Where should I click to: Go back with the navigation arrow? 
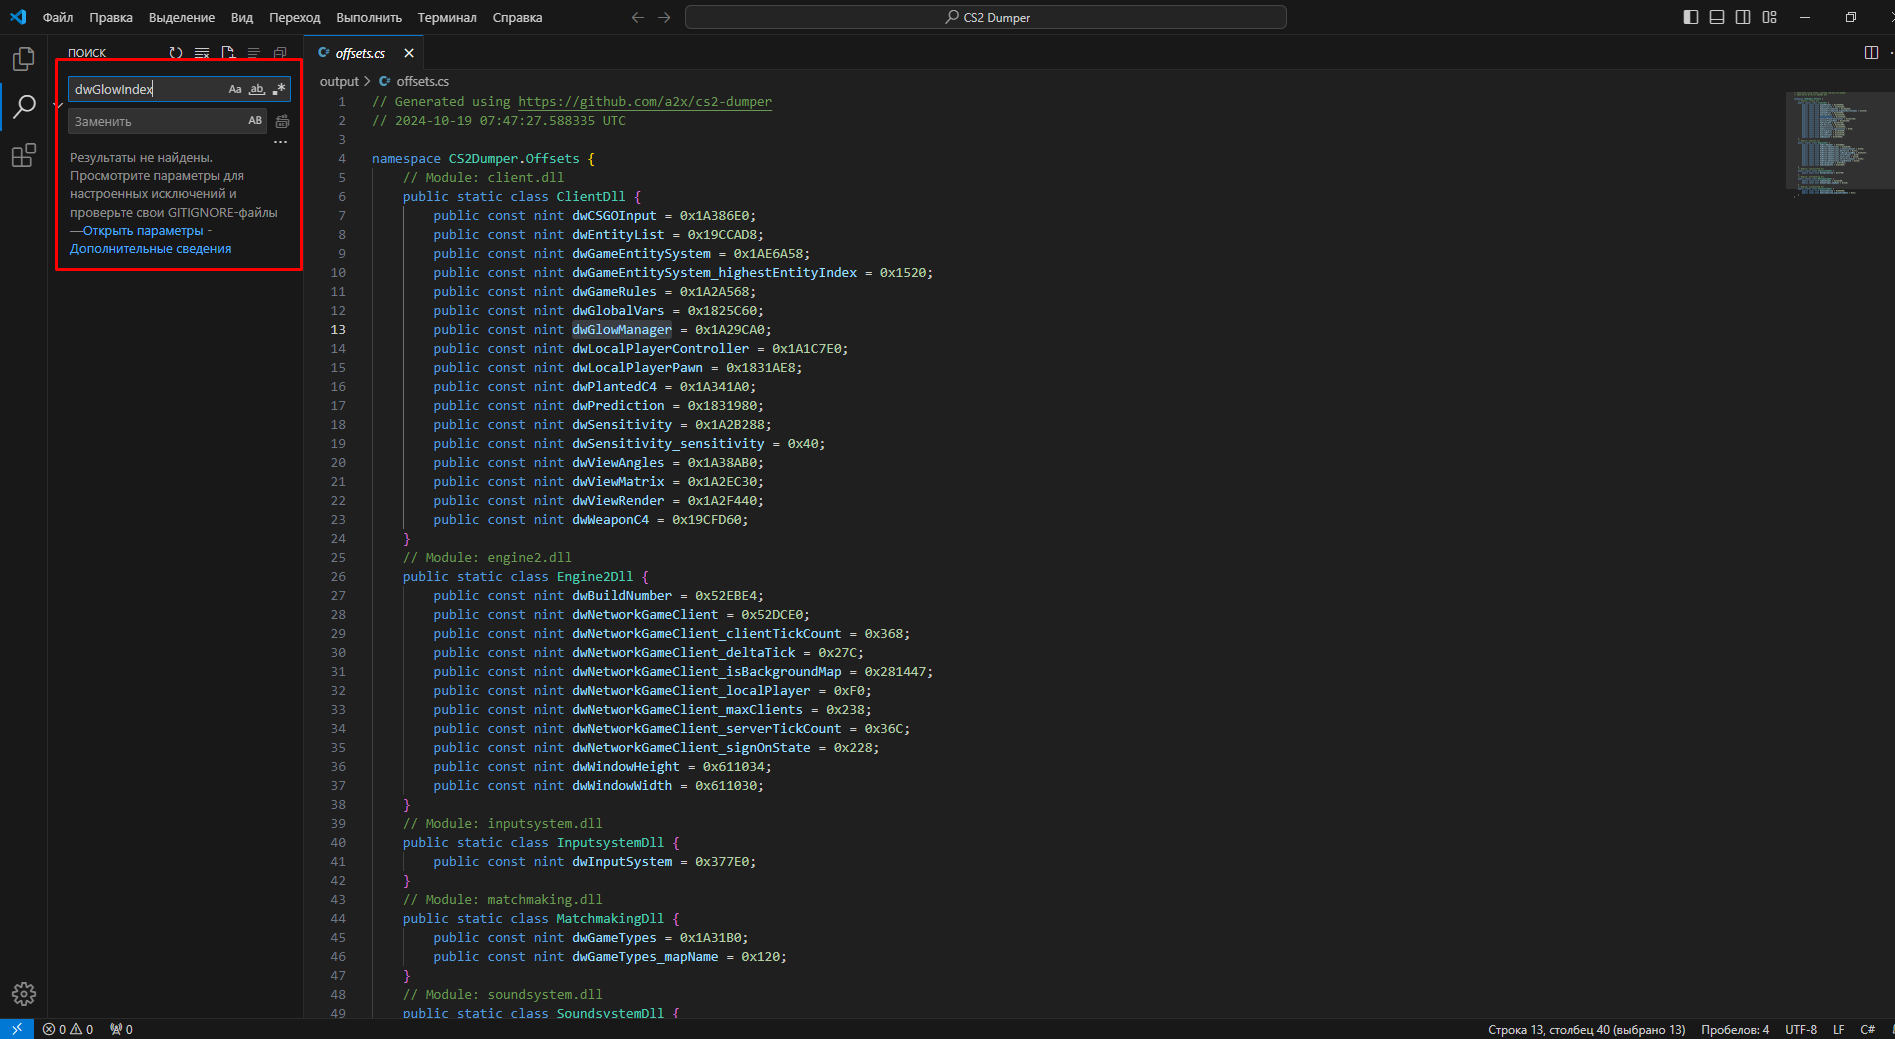tap(638, 17)
